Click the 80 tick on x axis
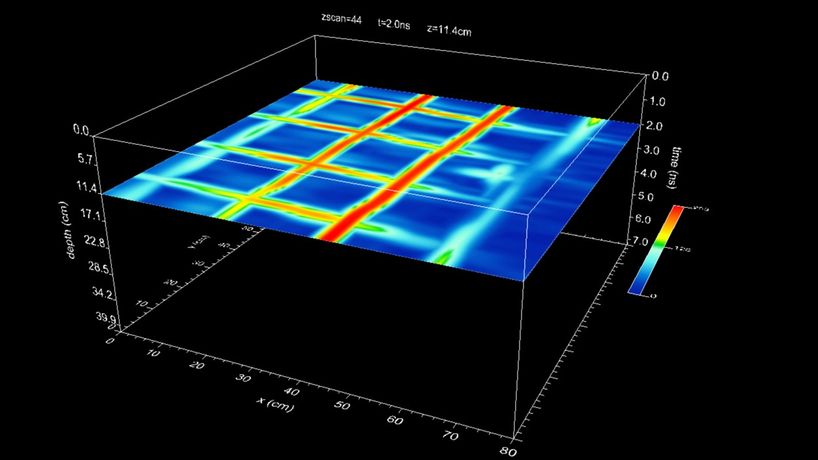Viewport: 818px width, 460px height. [x=508, y=452]
